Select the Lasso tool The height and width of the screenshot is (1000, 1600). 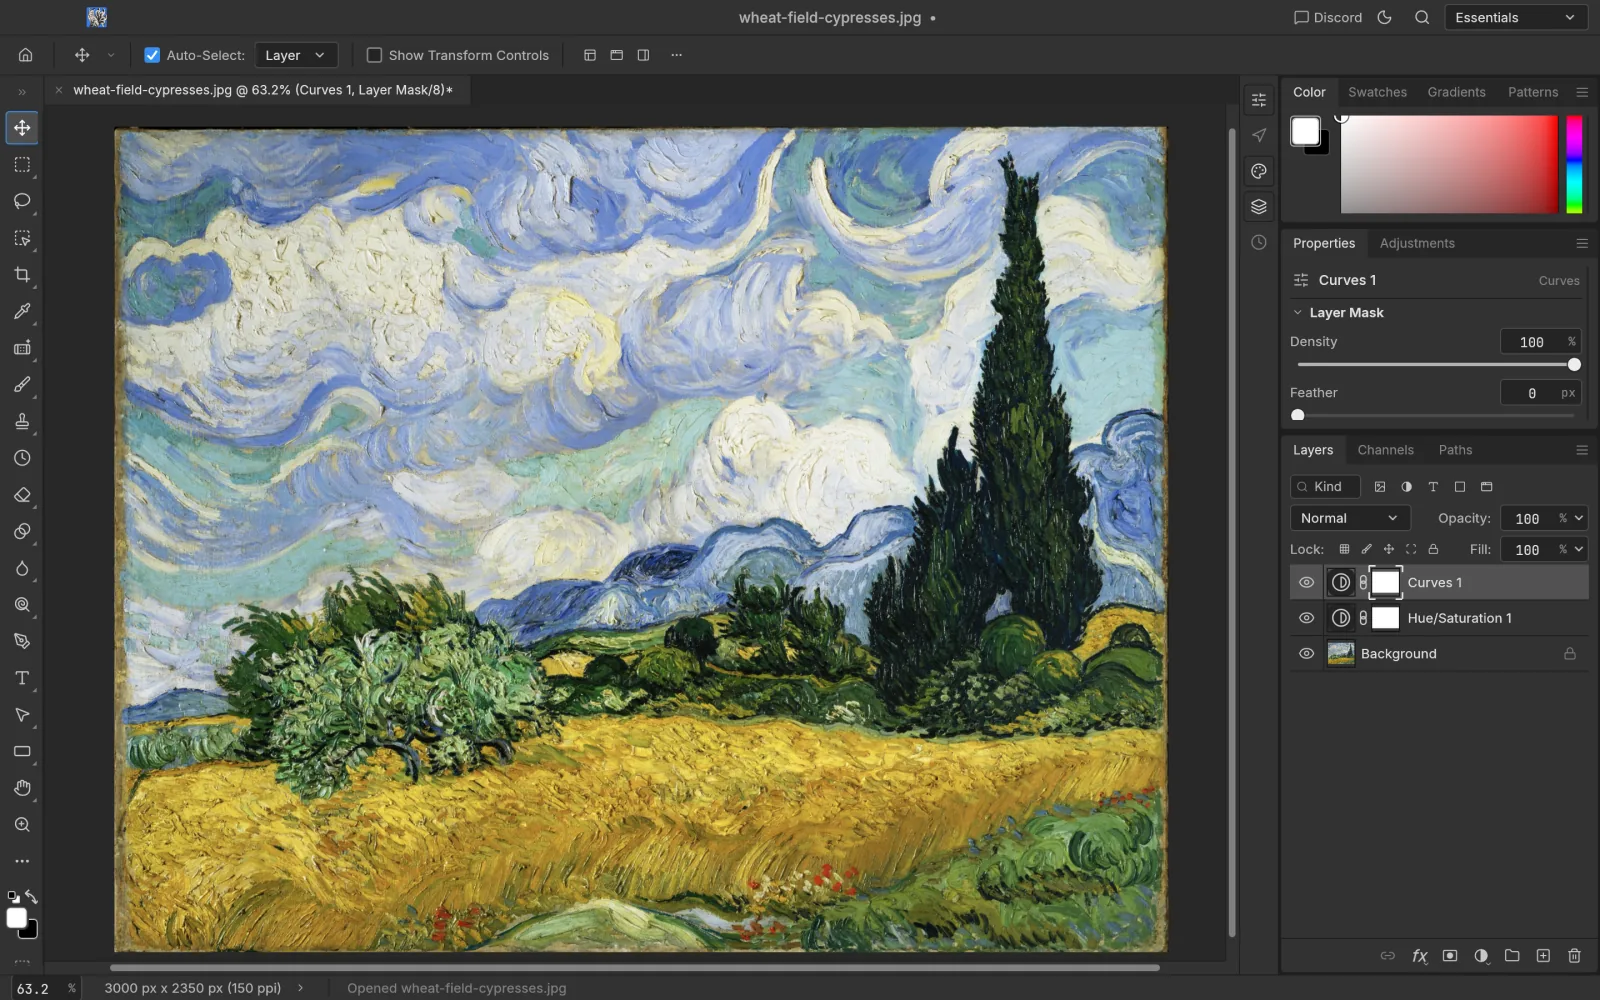pyautogui.click(x=22, y=201)
